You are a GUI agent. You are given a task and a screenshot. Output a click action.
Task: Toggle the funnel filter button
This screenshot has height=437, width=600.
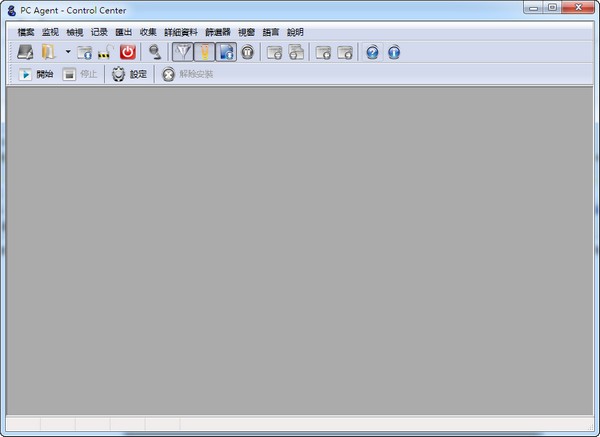click(x=183, y=52)
